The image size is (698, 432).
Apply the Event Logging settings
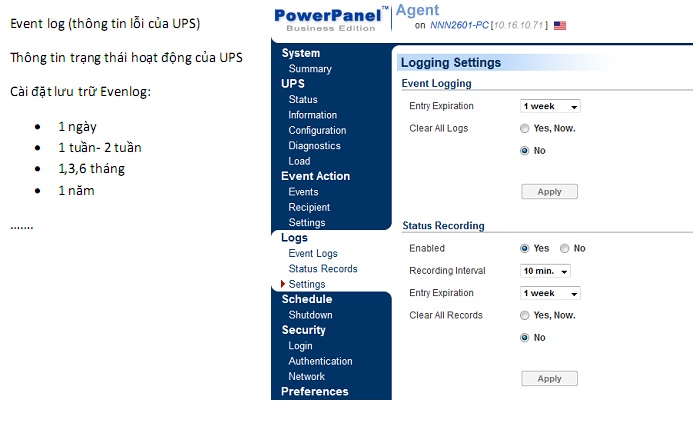[549, 192]
